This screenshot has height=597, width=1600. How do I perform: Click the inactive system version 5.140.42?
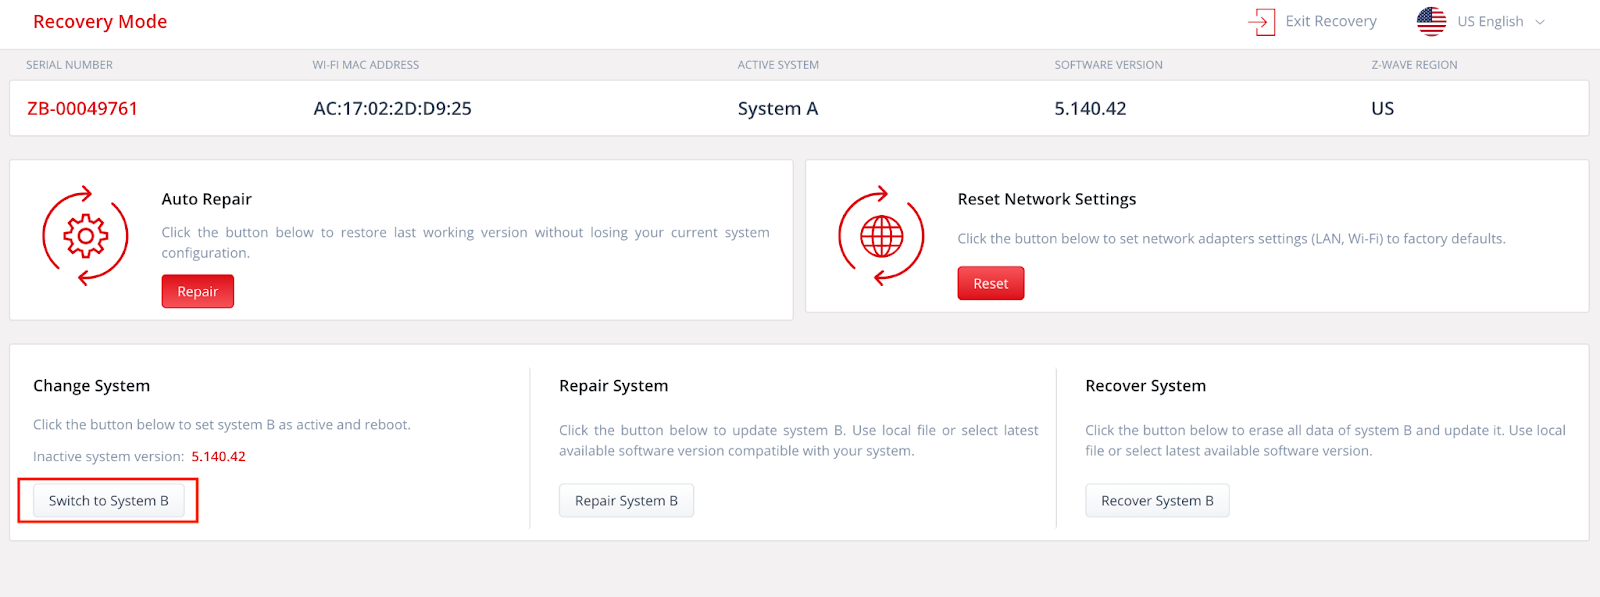218,456
